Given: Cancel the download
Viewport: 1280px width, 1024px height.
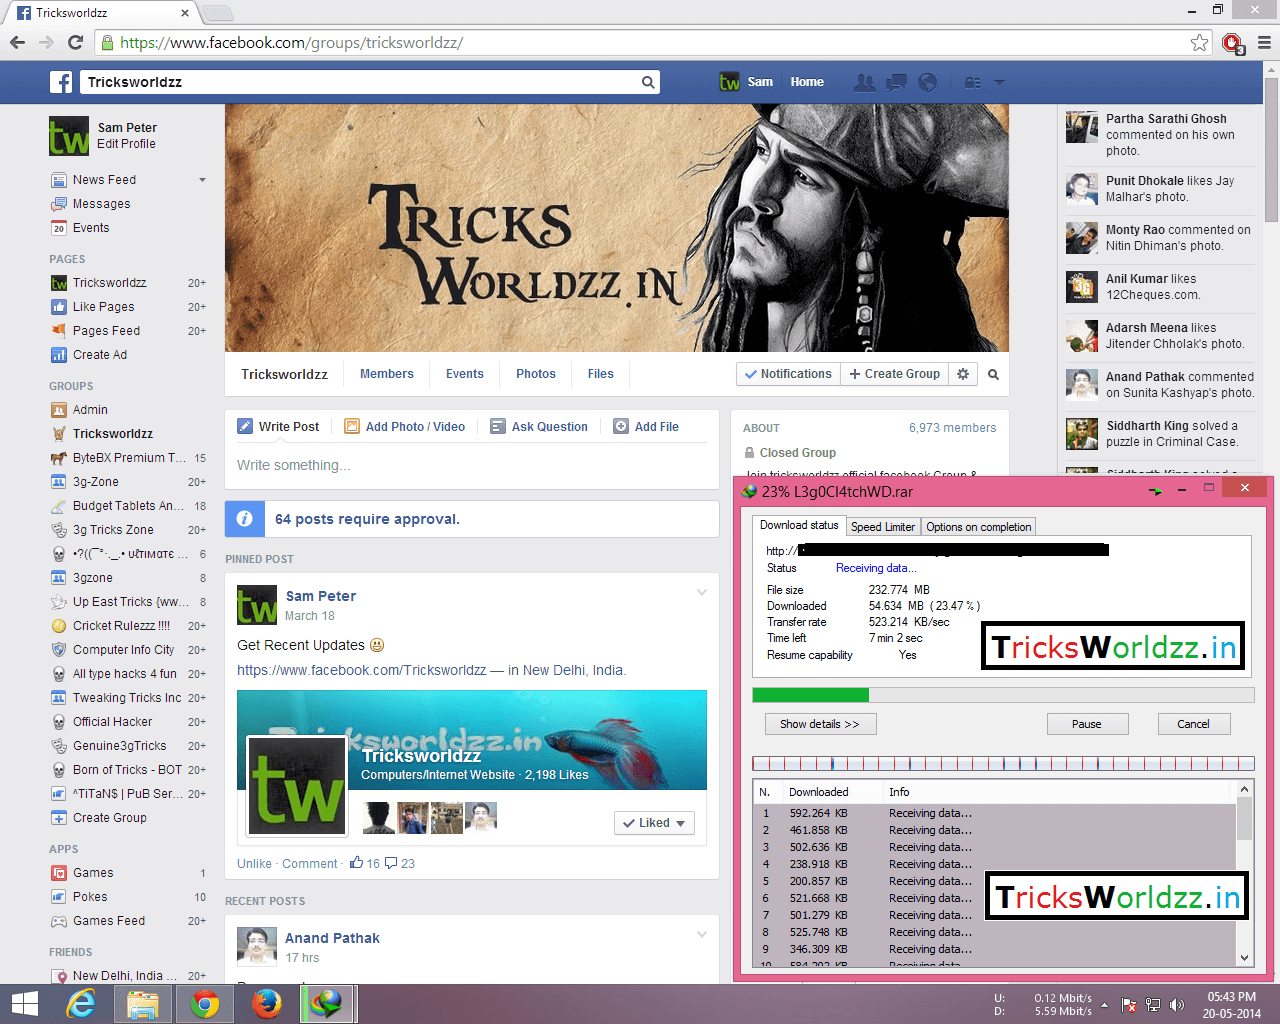Looking at the screenshot, I should (x=1193, y=724).
